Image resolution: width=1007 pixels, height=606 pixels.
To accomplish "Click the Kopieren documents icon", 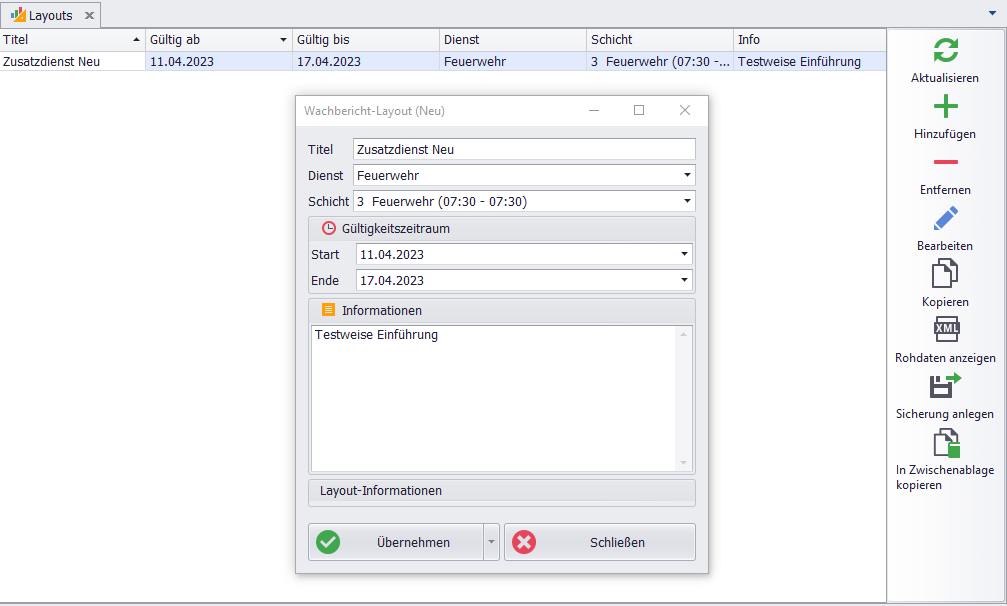I will click(x=945, y=273).
